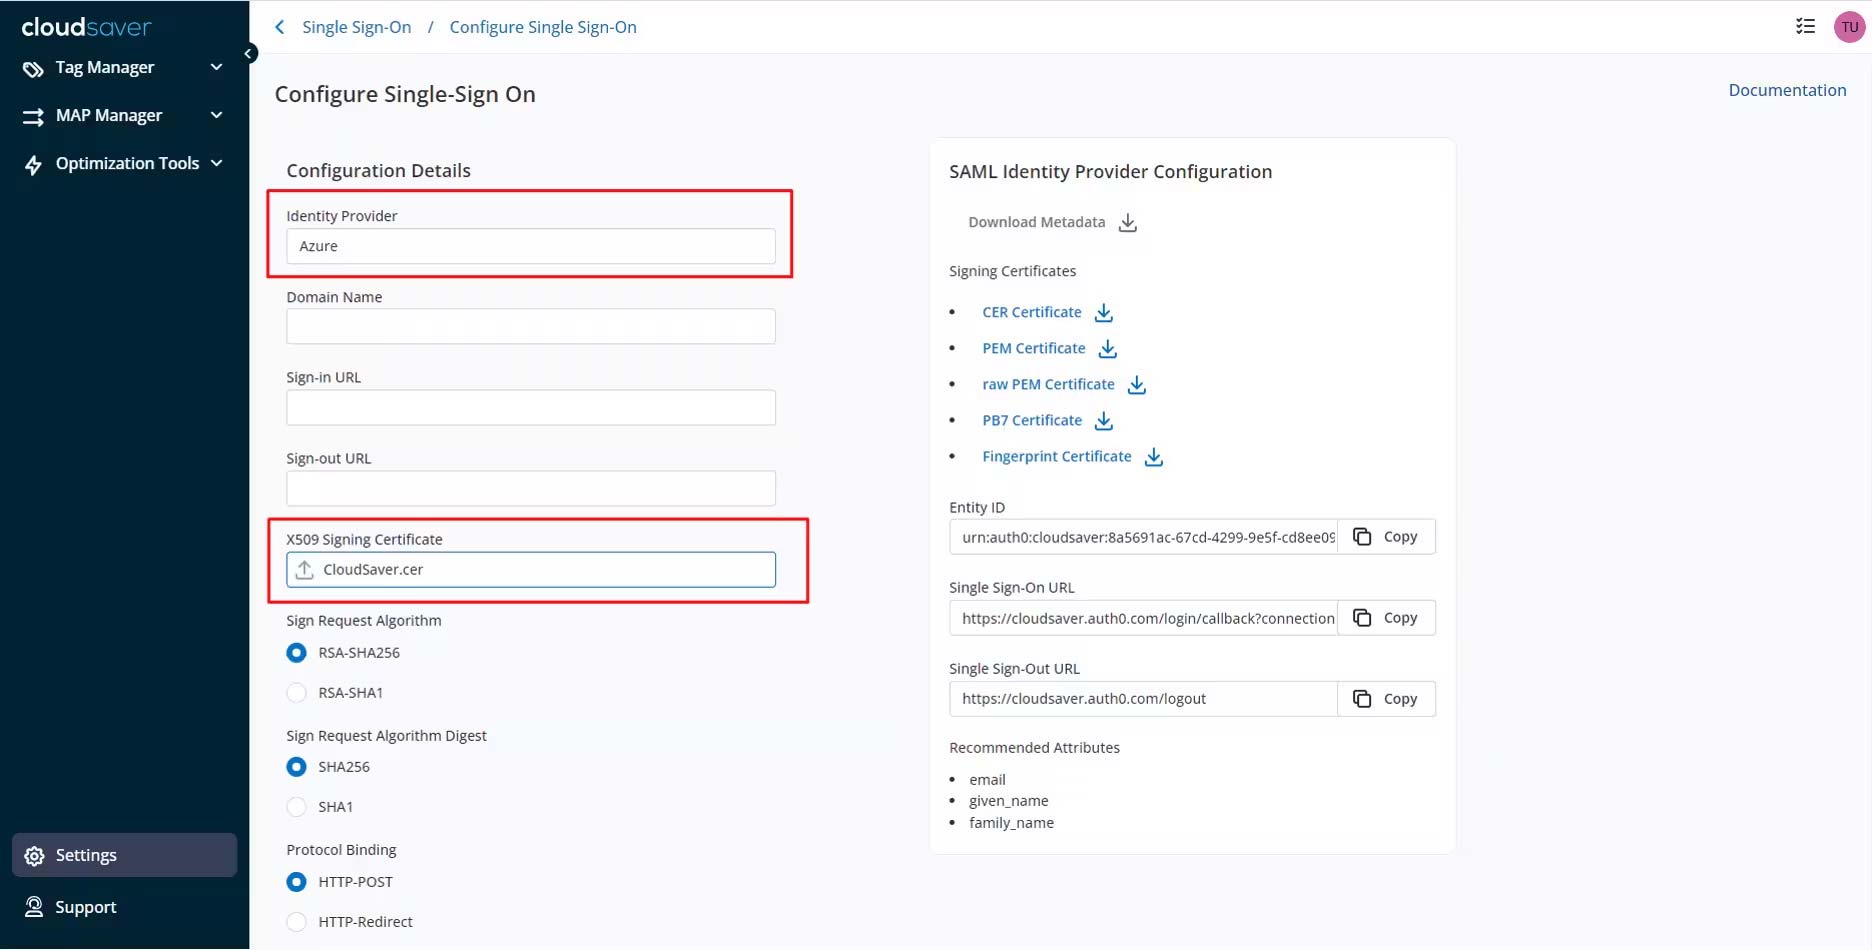Screen dimensions: 1872x950
Task: Copy the Entity ID value
Action: coord(1386,537)
